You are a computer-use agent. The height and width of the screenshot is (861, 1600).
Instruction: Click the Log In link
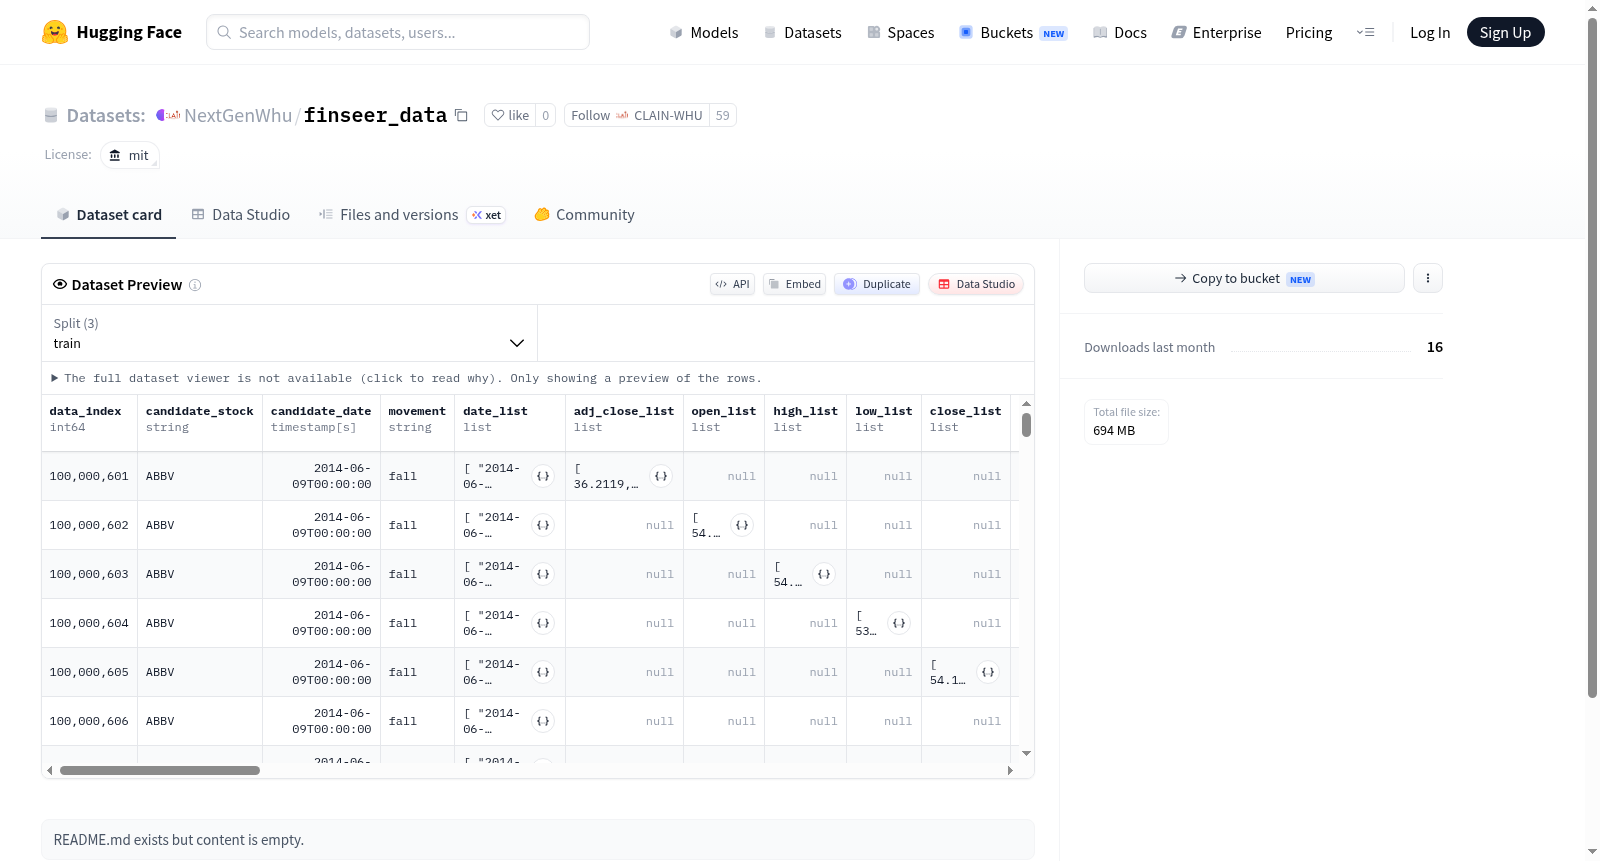(x=1430, y=32)
